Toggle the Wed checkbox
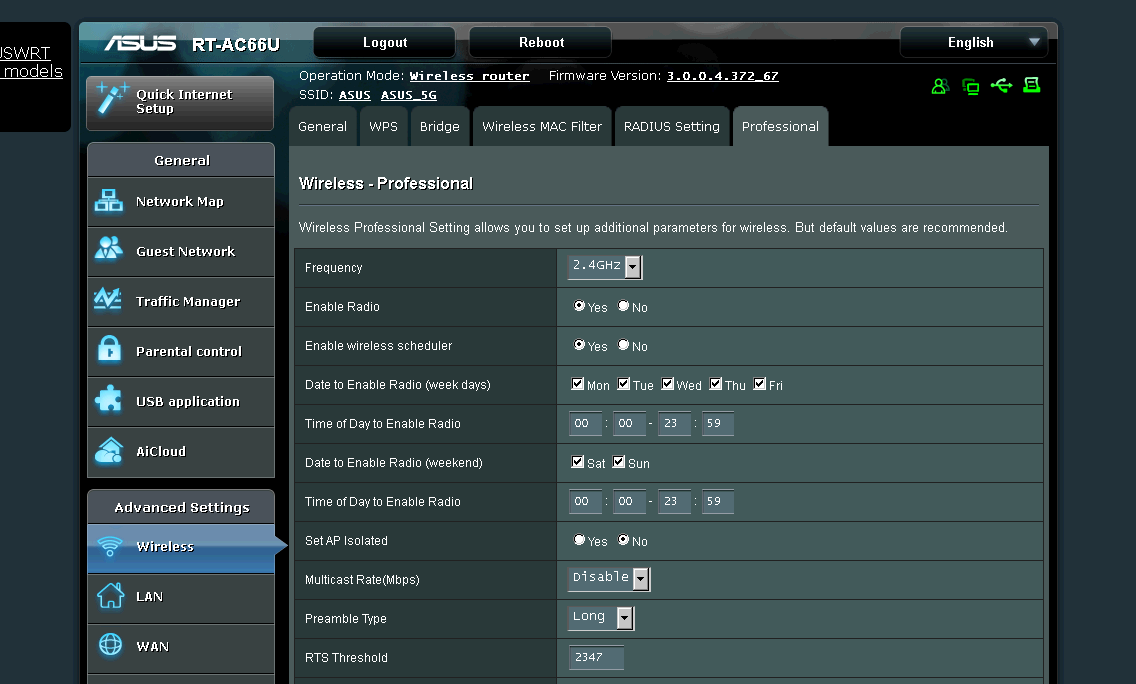 click(668, 384)
